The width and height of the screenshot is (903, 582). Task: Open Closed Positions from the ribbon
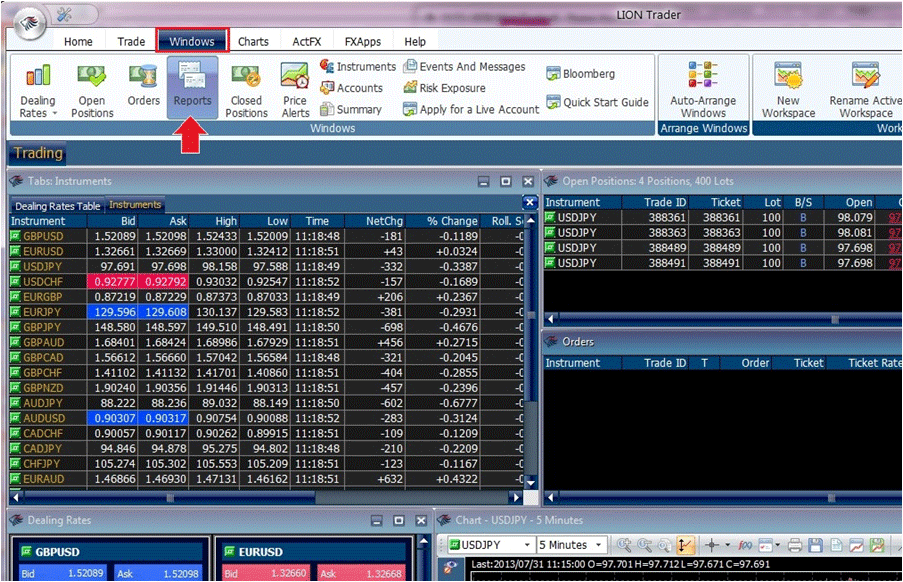click(246, 89)
